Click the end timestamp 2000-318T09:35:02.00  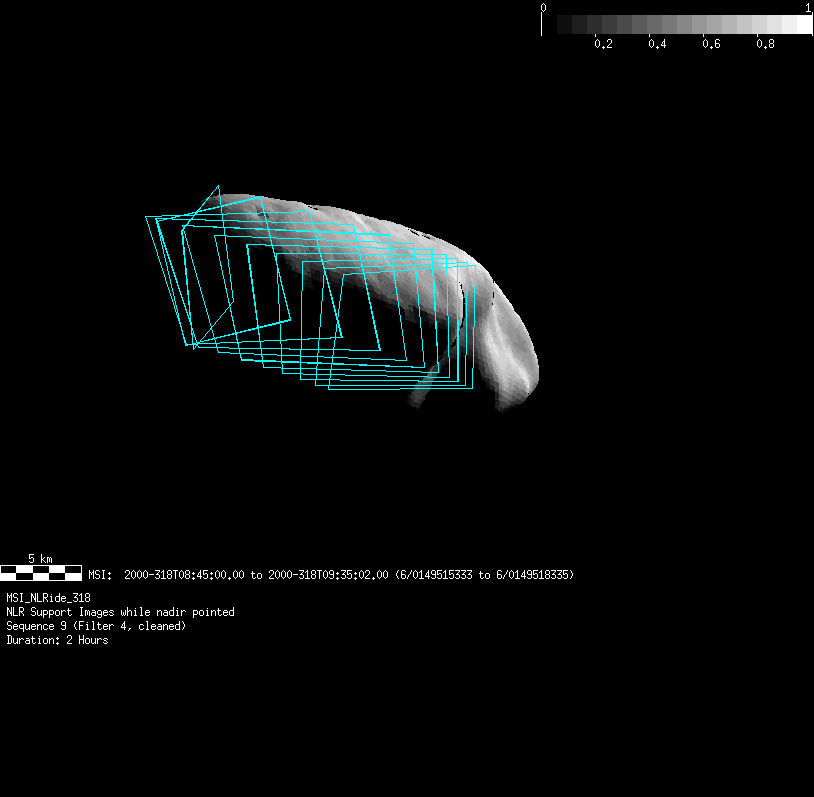[x=328, y=575]
